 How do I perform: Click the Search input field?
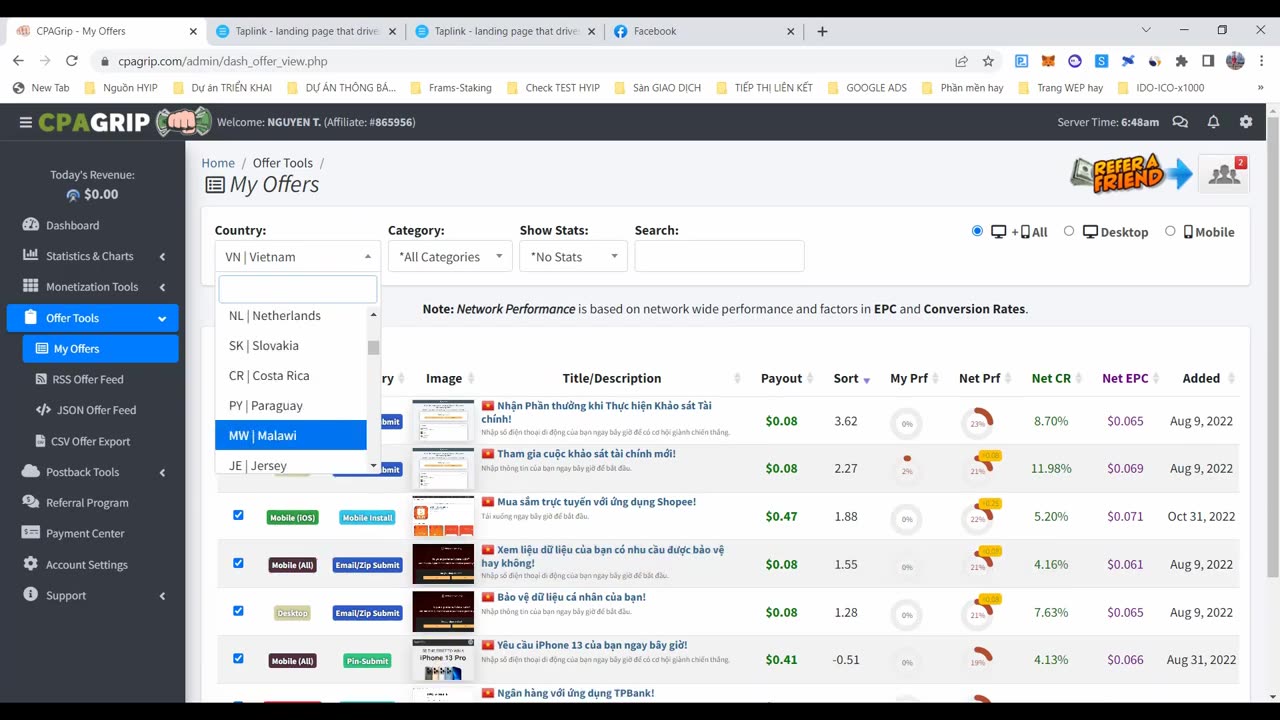(719, 257)
